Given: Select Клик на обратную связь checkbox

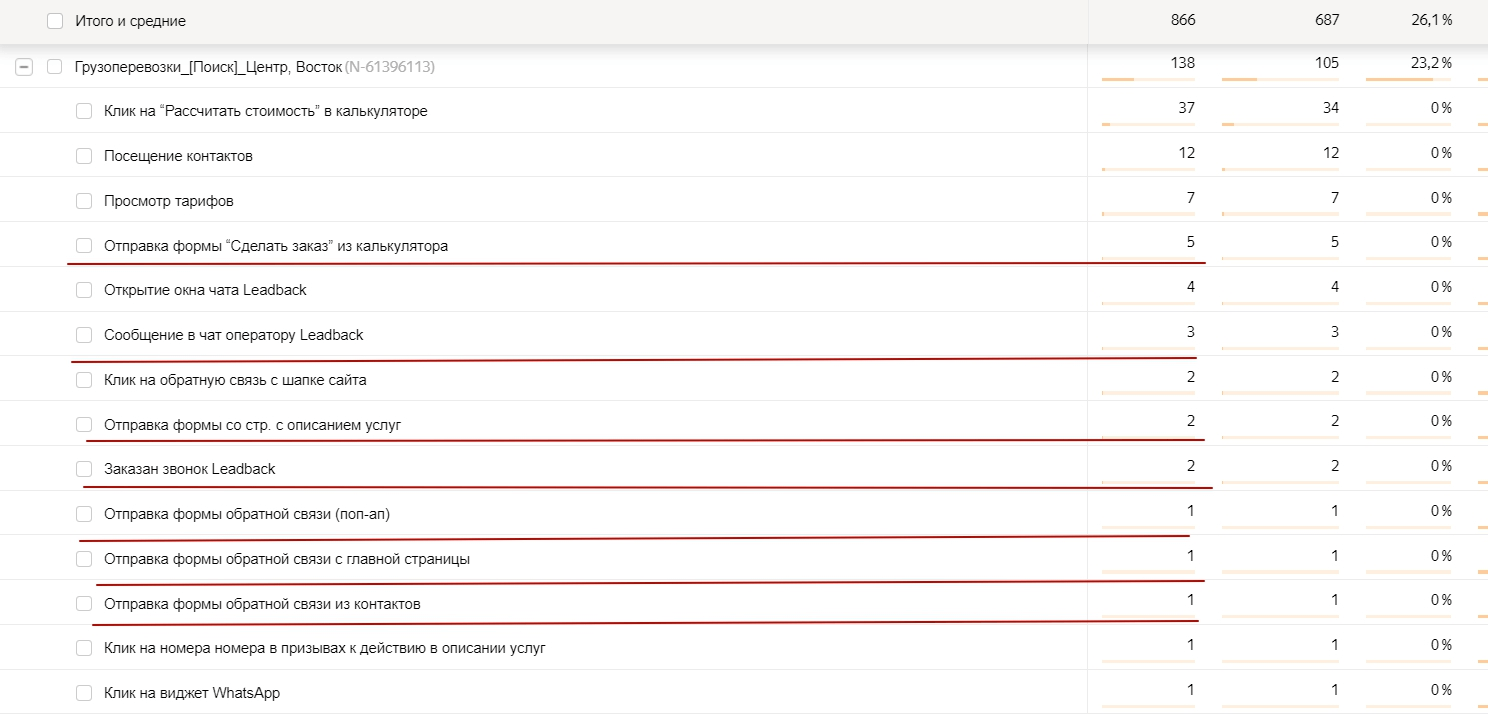Looking at the screenshot, I should [84, 380].
